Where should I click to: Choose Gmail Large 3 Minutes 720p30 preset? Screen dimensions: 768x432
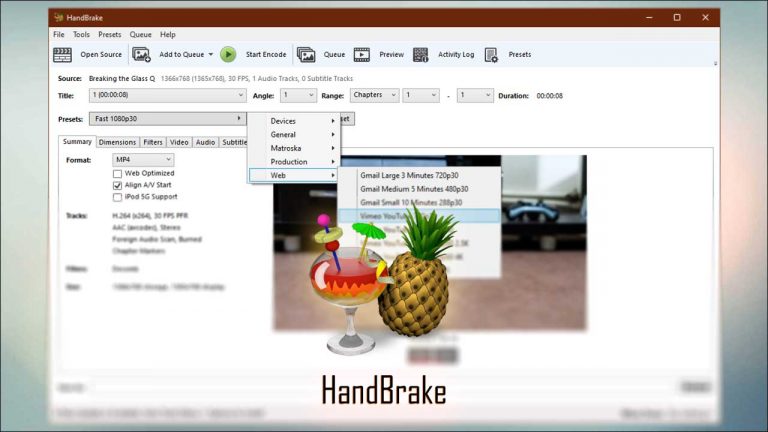pos(419,175)
